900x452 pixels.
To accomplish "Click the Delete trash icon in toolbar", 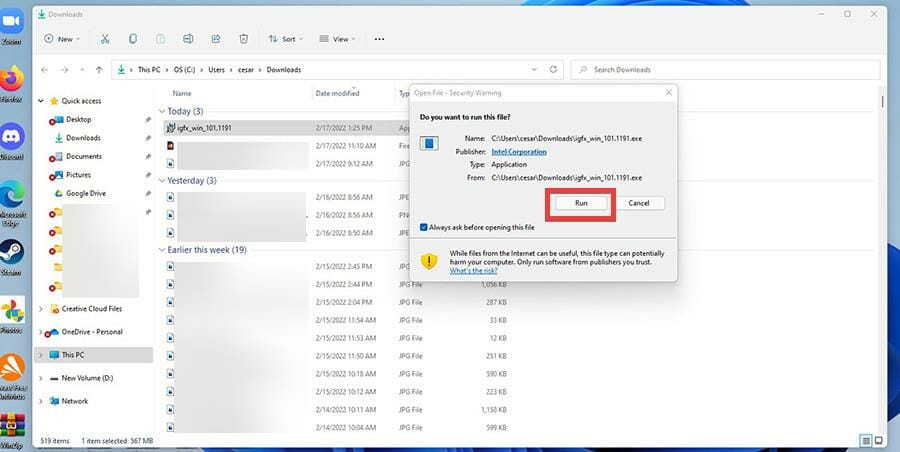I will 243,39.
